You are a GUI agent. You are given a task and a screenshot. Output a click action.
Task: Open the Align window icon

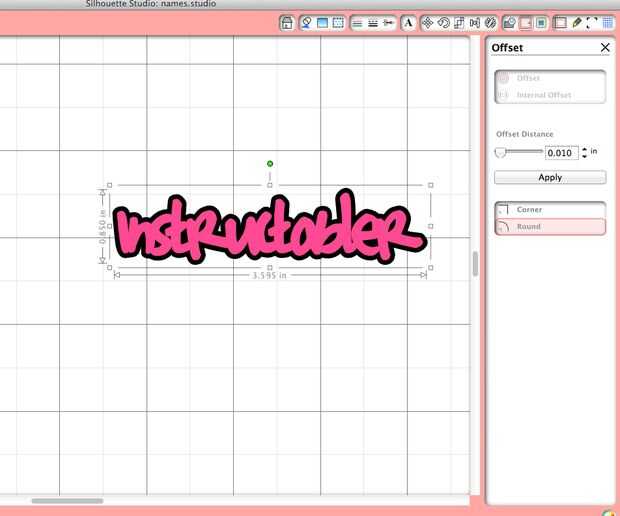[x=475, y=23]
